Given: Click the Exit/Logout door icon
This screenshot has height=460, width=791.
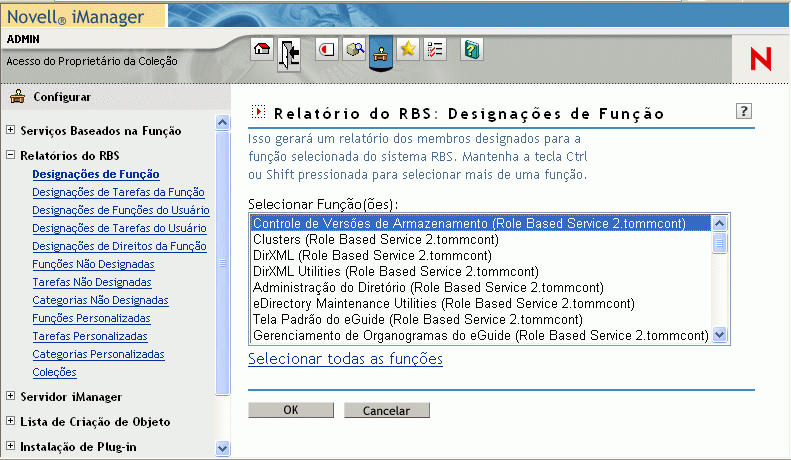Looking at the screenshot, I should (290, 53).
